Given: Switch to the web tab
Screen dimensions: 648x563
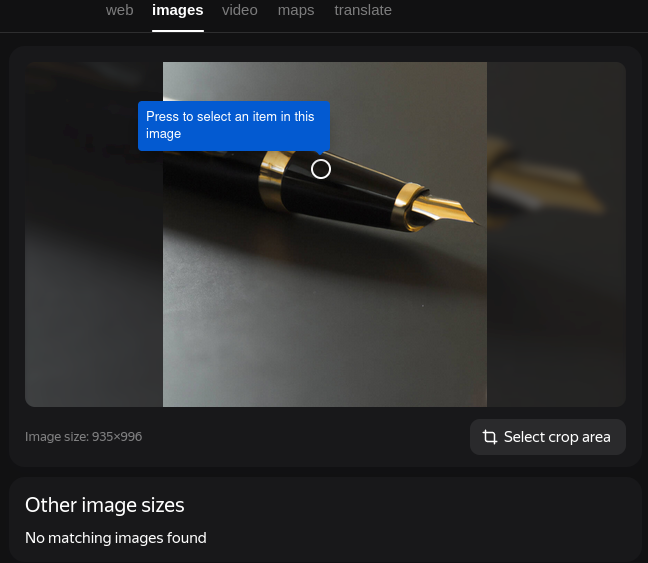Looking at the screenshot, I should (119, 10).
